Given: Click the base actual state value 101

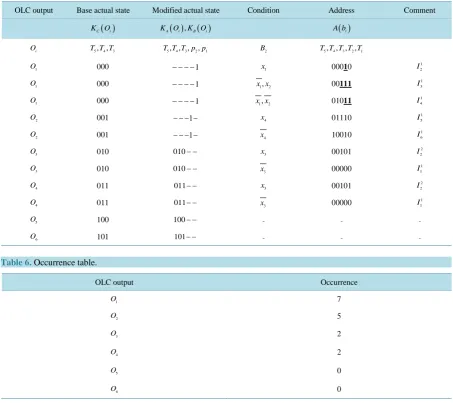Looking at the screenshot, I should (103, 237).
